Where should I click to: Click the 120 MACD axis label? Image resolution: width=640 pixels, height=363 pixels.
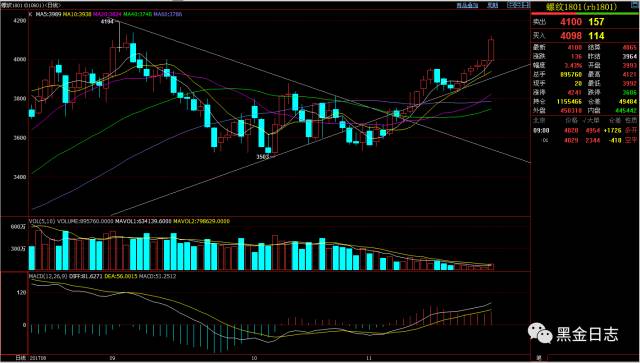click(x=22, y=293)
